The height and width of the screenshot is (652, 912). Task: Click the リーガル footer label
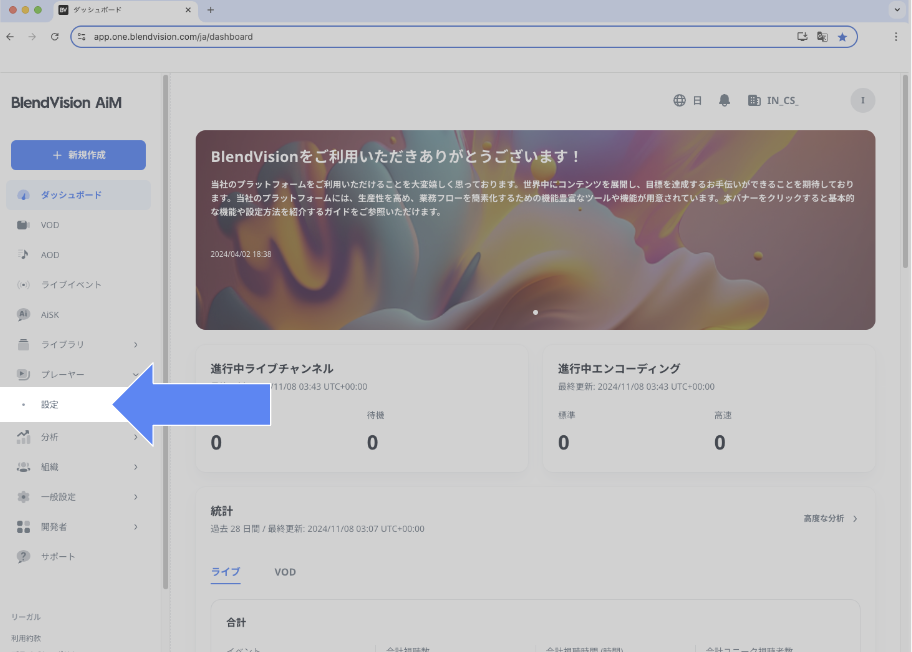pos(26,617)
